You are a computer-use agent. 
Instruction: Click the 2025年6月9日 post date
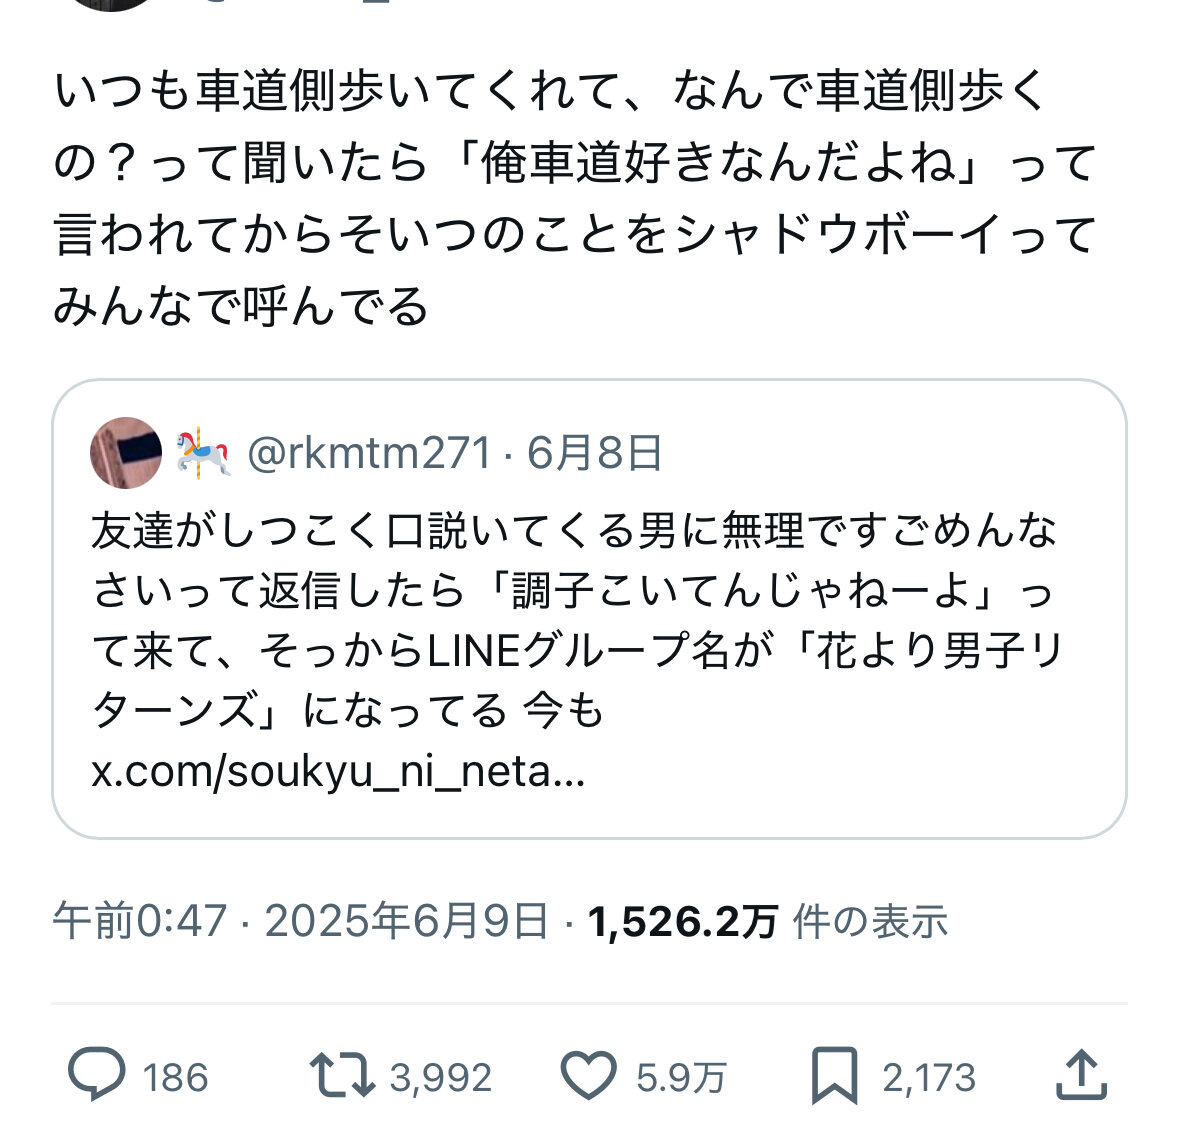click(x=406, y=921)
